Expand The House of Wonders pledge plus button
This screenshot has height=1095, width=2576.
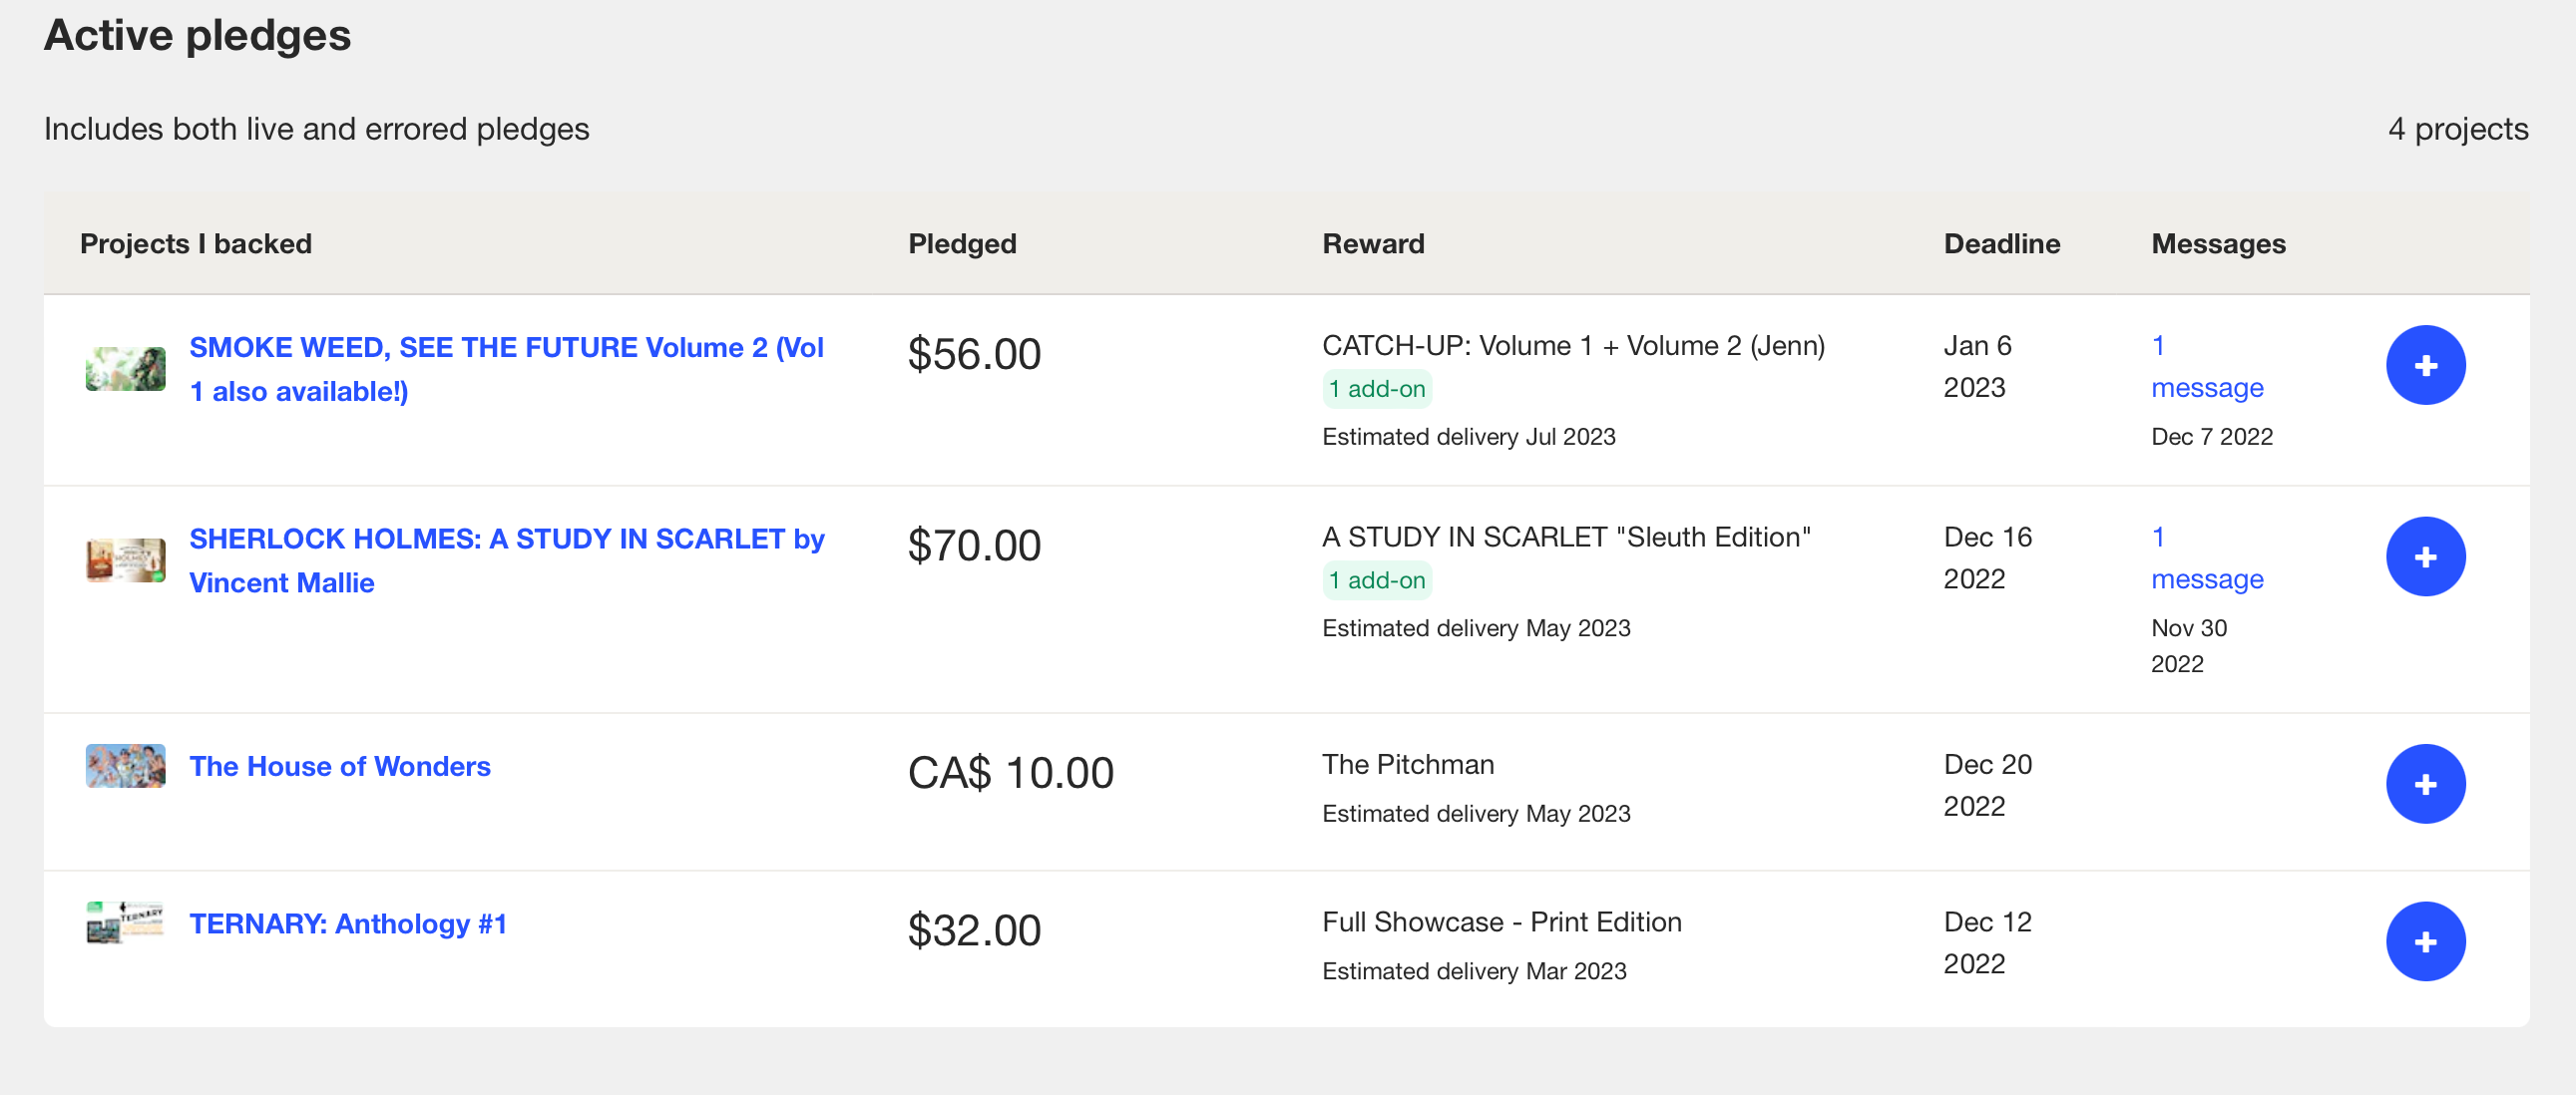click(x=2425, y=784)
